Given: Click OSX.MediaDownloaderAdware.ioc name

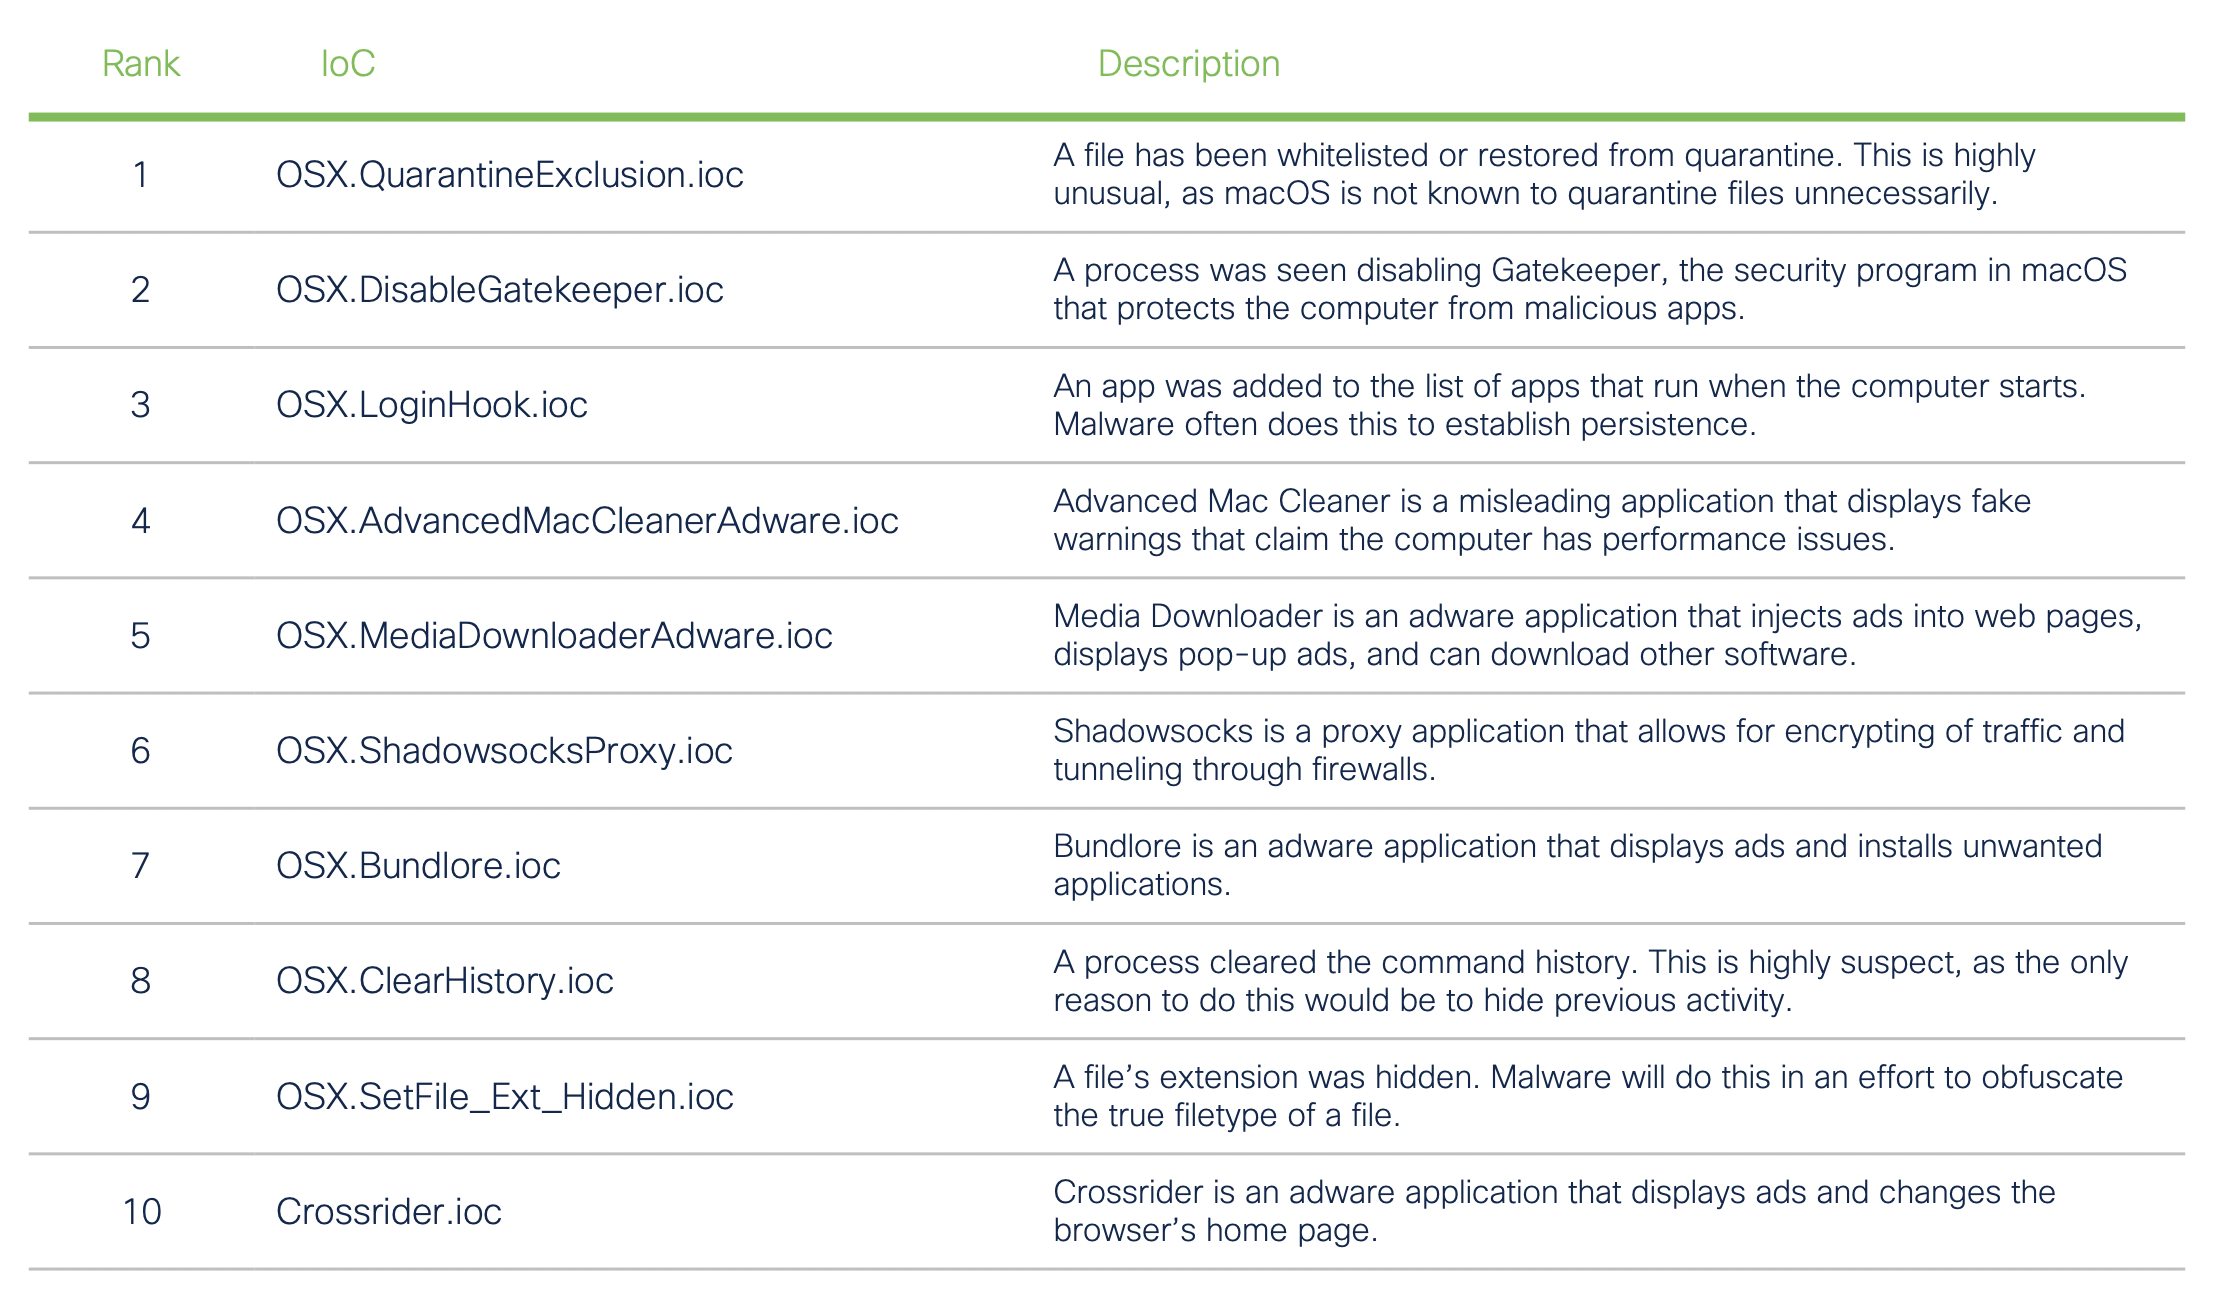Looking at the screenshot, I should [x=554, y=636].
